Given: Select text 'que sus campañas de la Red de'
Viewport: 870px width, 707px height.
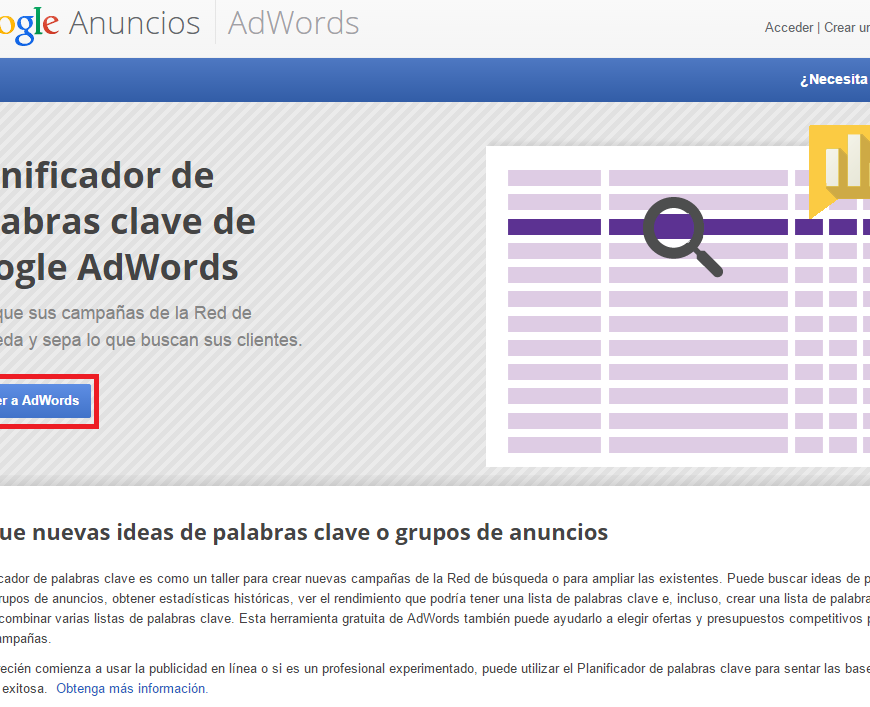Looking at the screenshot, I should tap(126, 313).
